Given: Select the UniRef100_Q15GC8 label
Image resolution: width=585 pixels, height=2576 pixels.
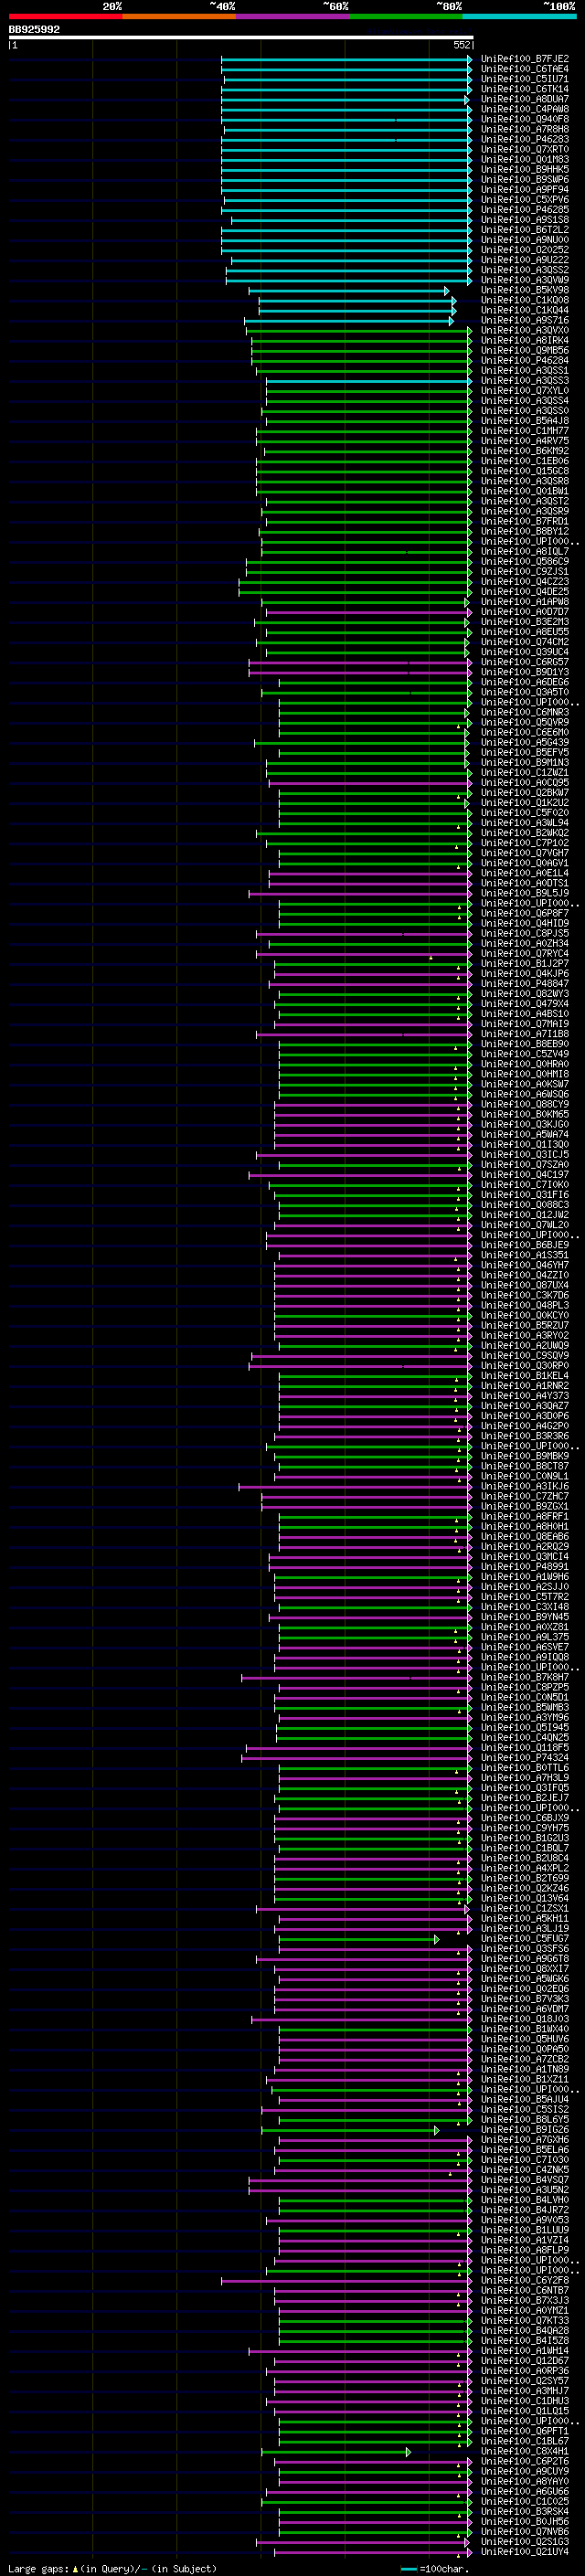Looking at the screenshot, I should 525,471.
